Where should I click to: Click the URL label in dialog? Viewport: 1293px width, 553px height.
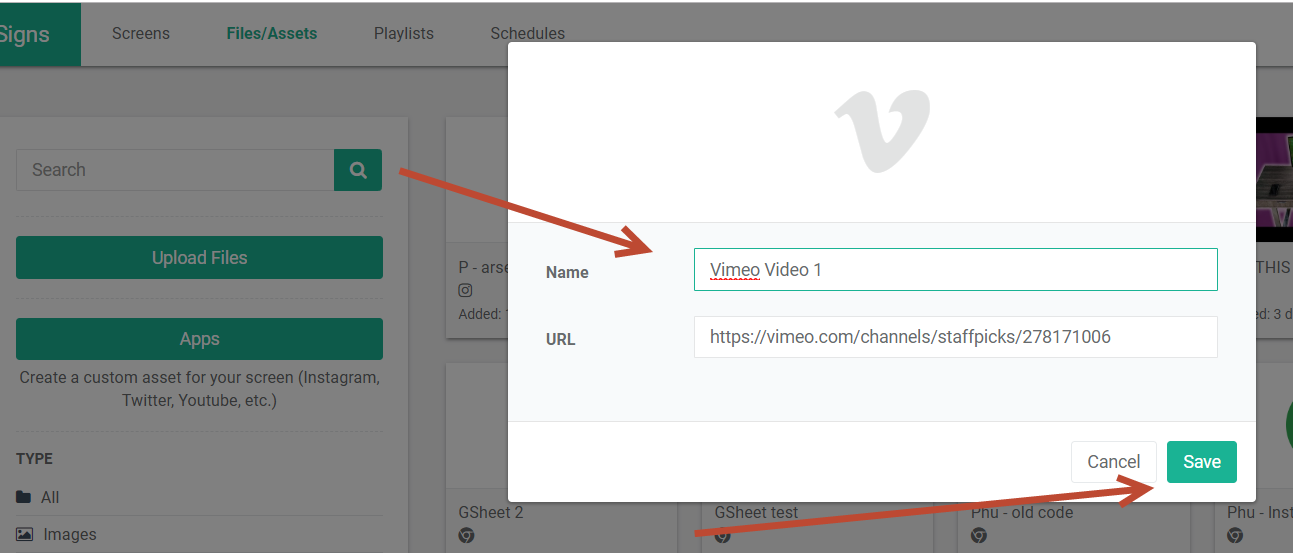pos(560,339)
